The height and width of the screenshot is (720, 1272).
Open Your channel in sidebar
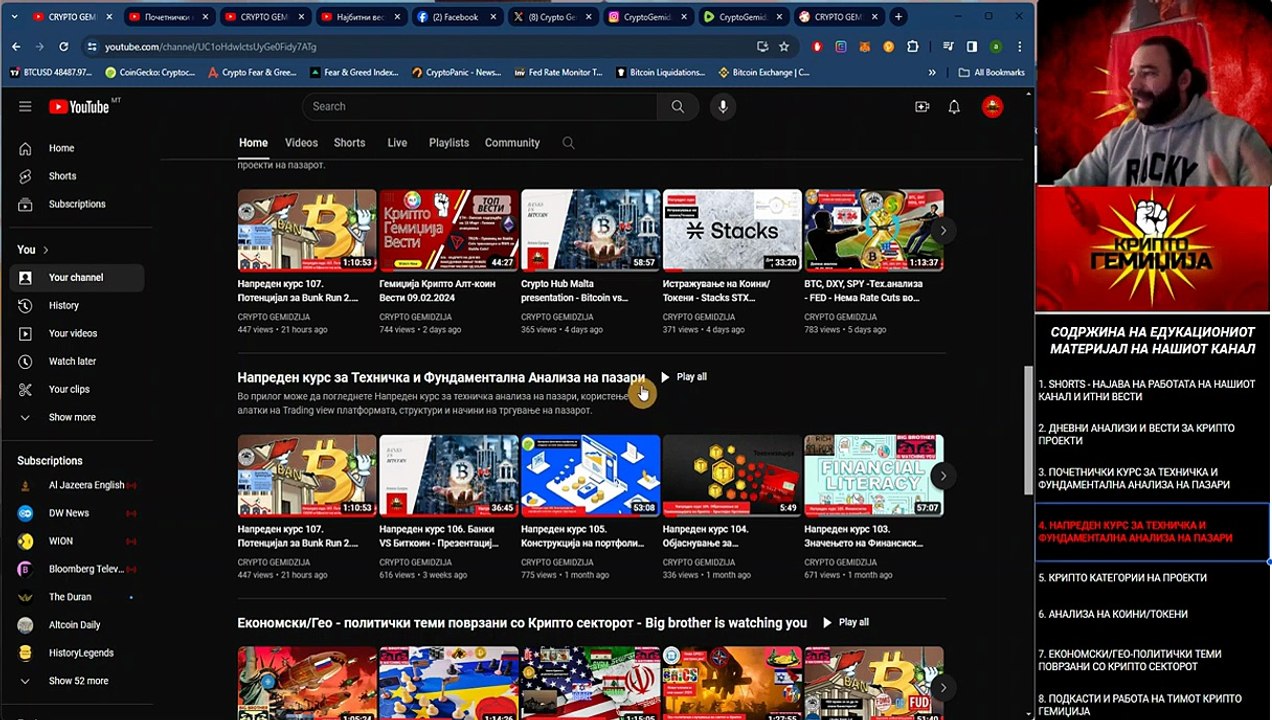[x=76, y=278]
